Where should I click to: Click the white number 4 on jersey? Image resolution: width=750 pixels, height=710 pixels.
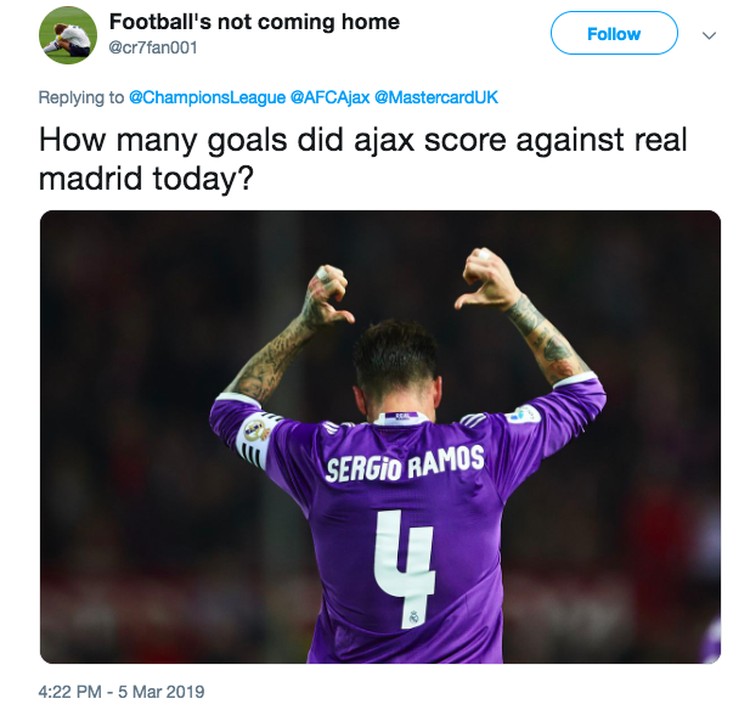point(405,568)
